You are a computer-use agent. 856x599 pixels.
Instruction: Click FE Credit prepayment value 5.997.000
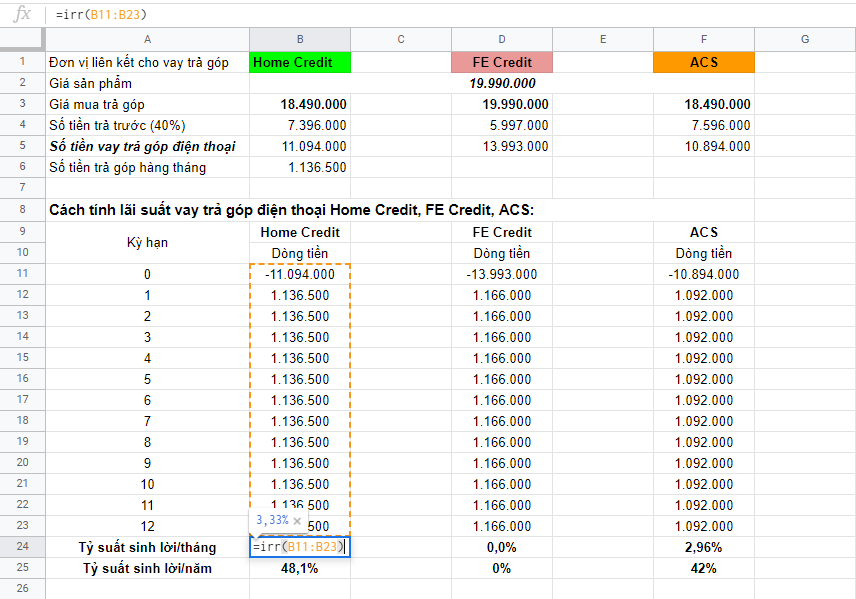(502, 125)
